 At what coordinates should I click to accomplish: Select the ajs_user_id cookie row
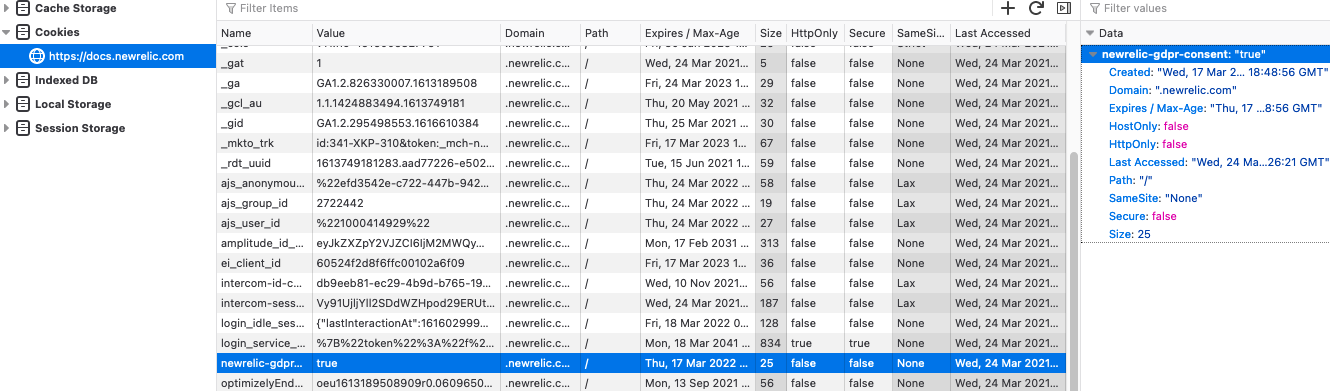pos(641,223)
